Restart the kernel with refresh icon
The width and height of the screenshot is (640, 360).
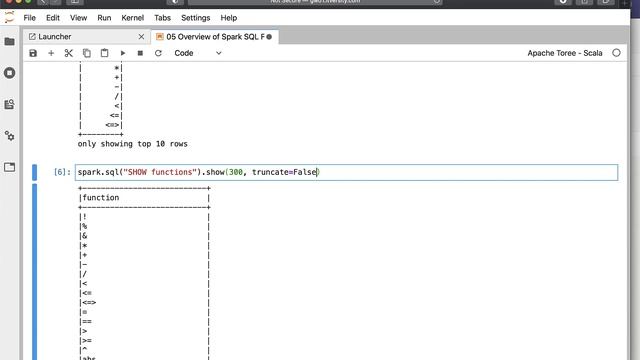point(158,53)
